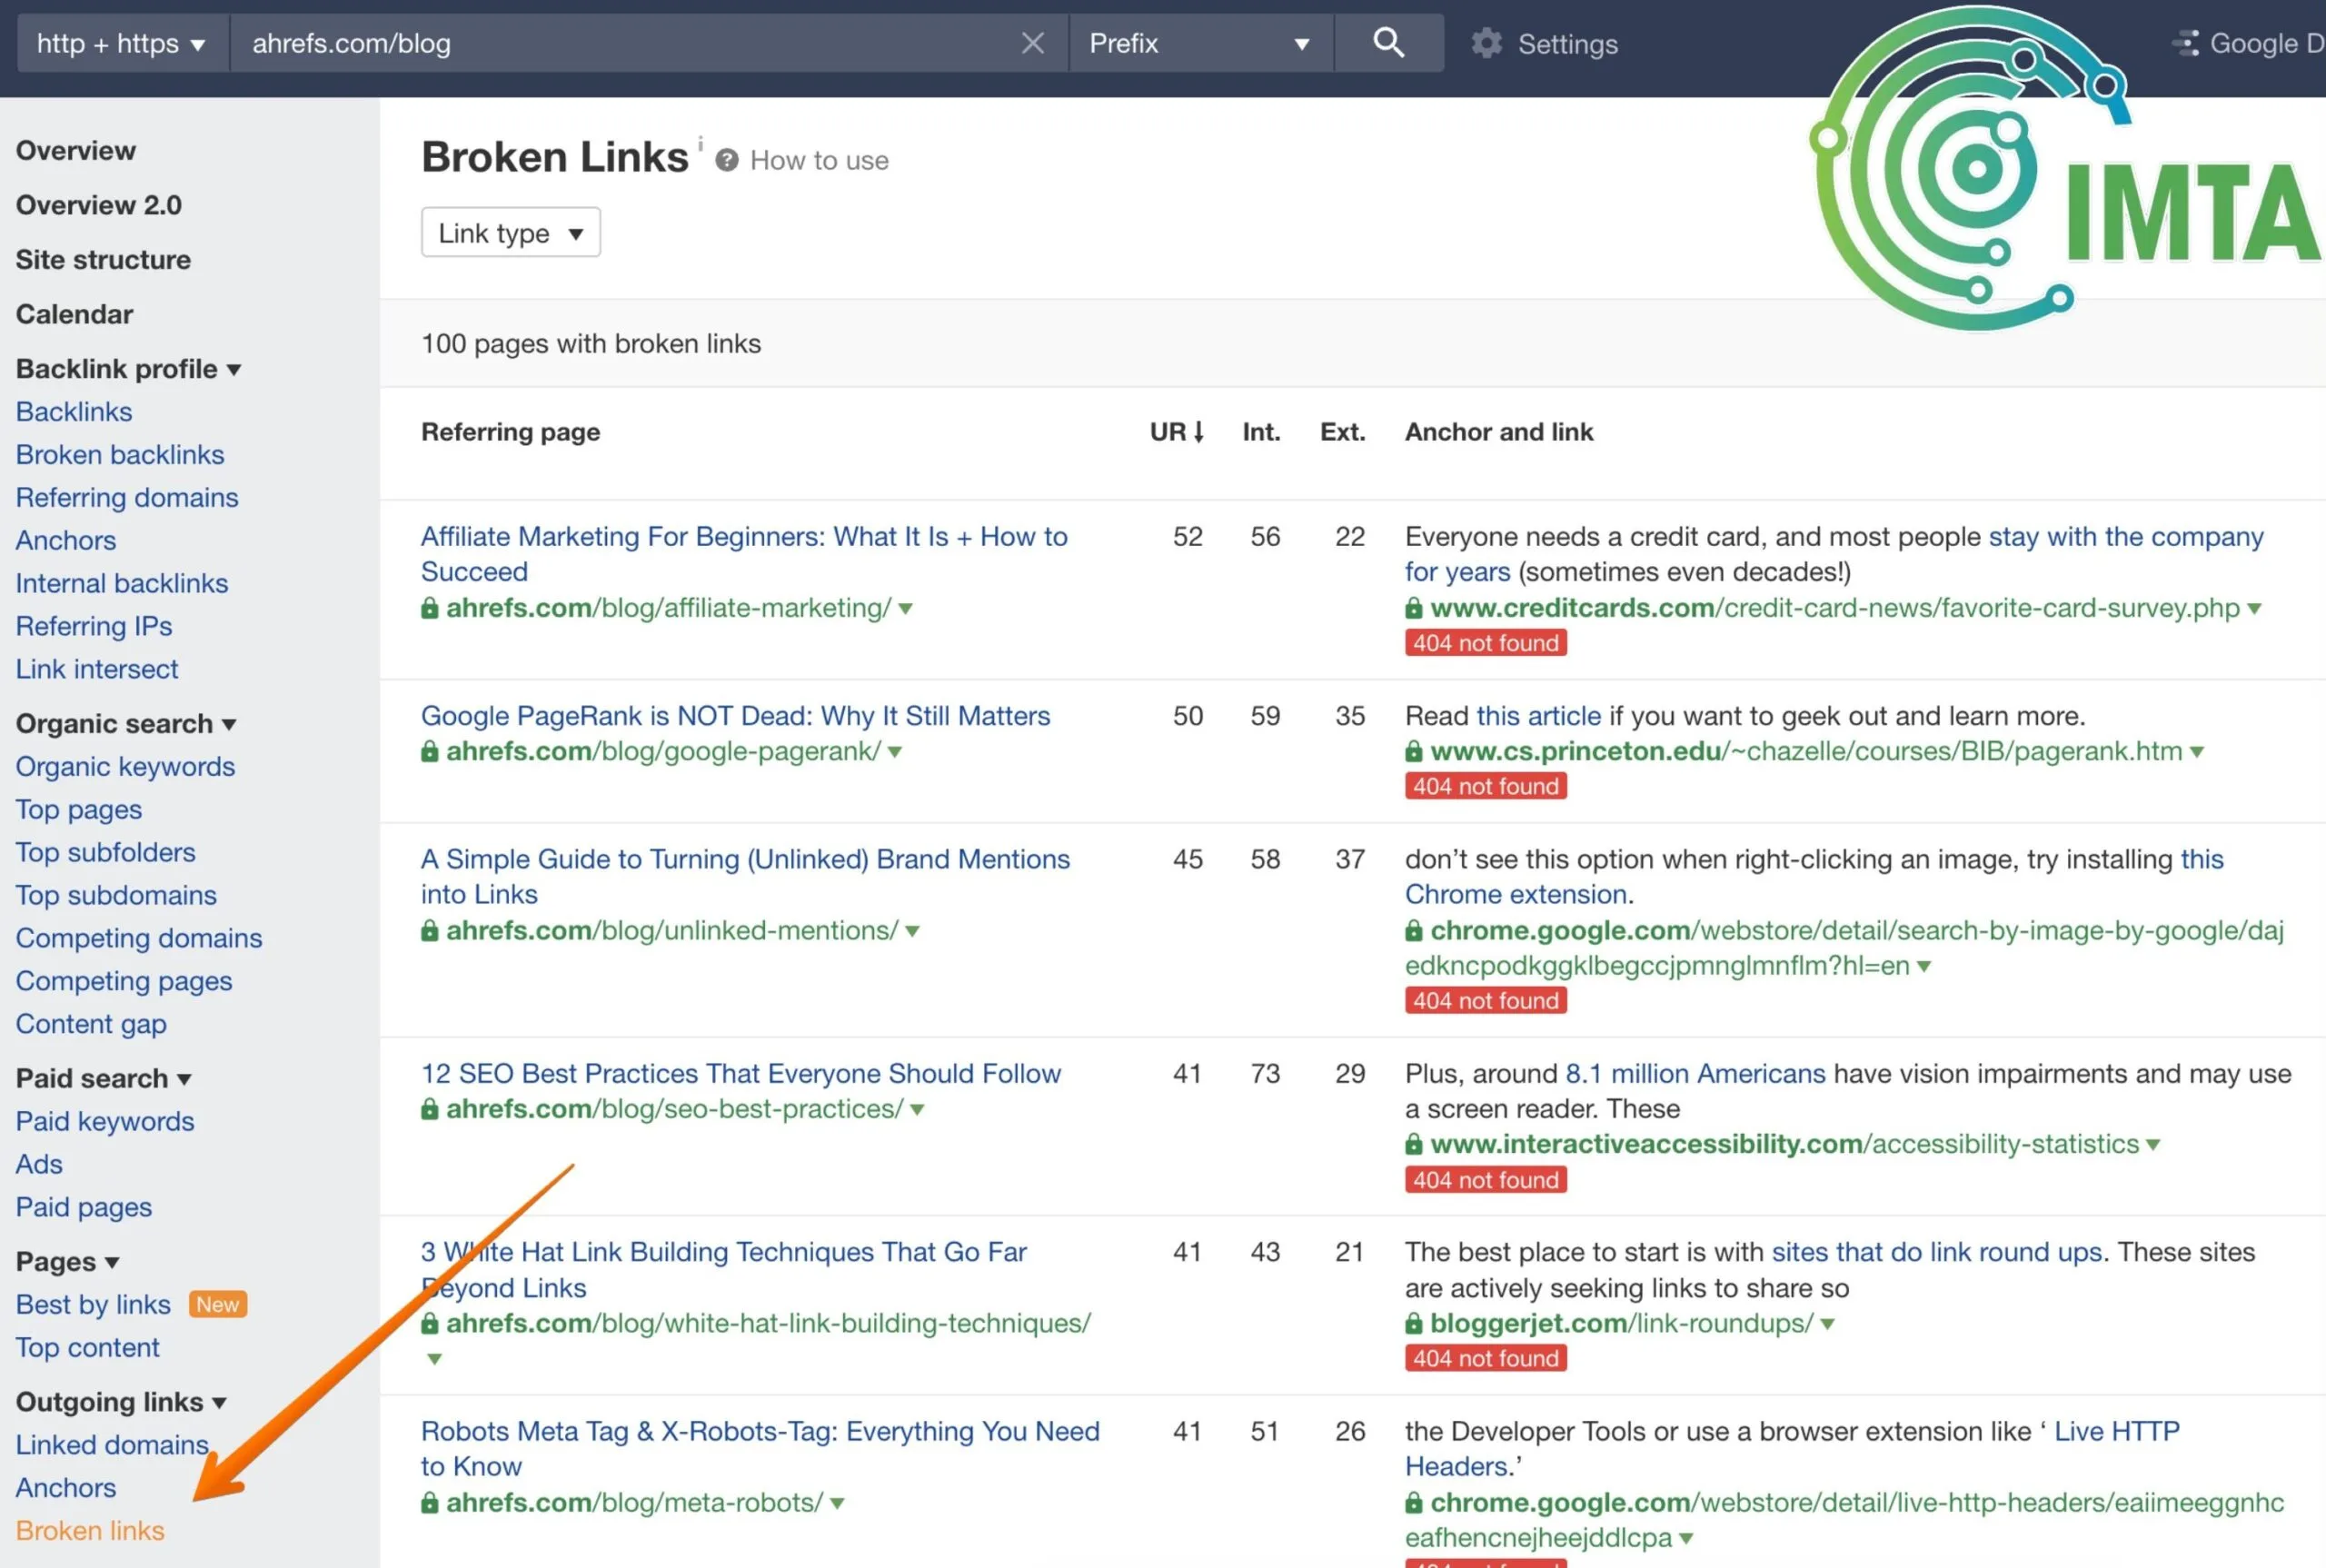Open Competing pages report
The height and width of the screenshot is (1568, 2326).
pyautogui.click(x=124, y=981)
